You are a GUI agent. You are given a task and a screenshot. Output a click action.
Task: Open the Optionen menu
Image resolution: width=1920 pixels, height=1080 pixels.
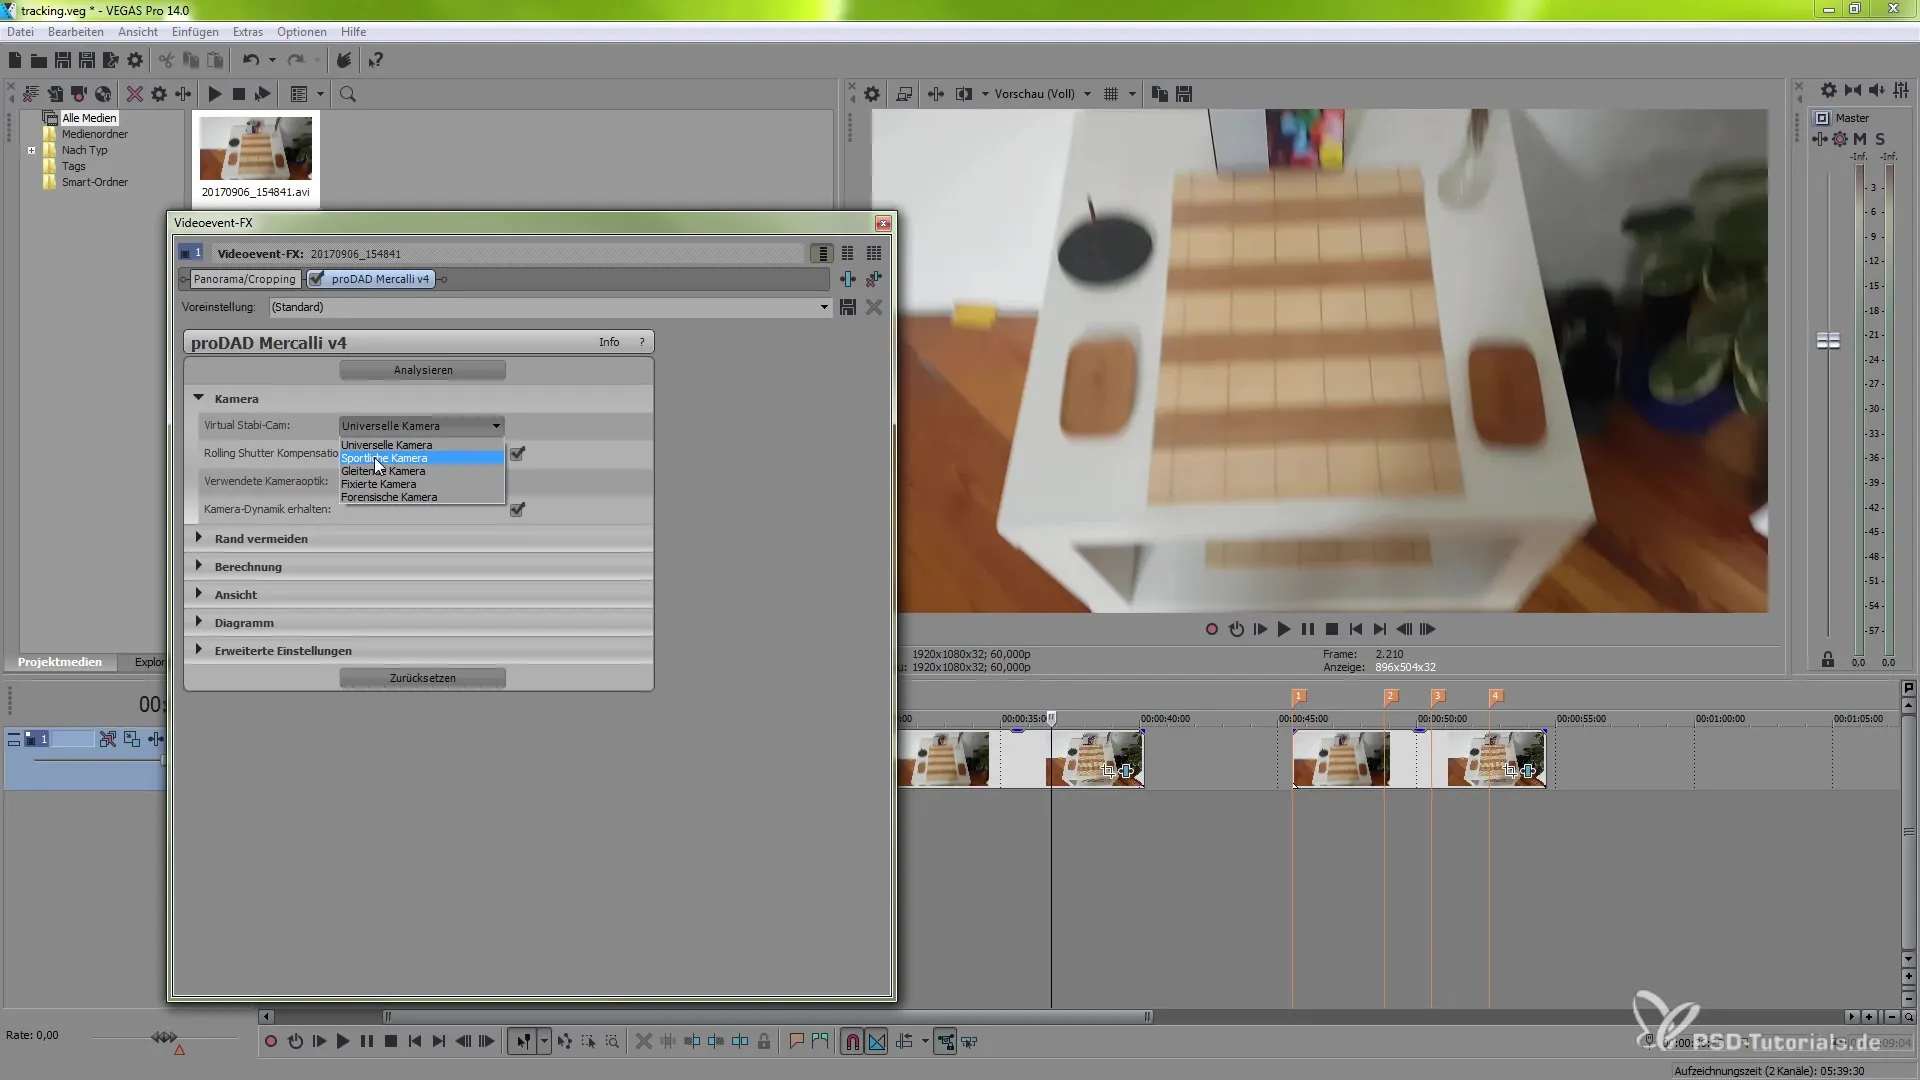pyautogui.click(x=302, y=32)
